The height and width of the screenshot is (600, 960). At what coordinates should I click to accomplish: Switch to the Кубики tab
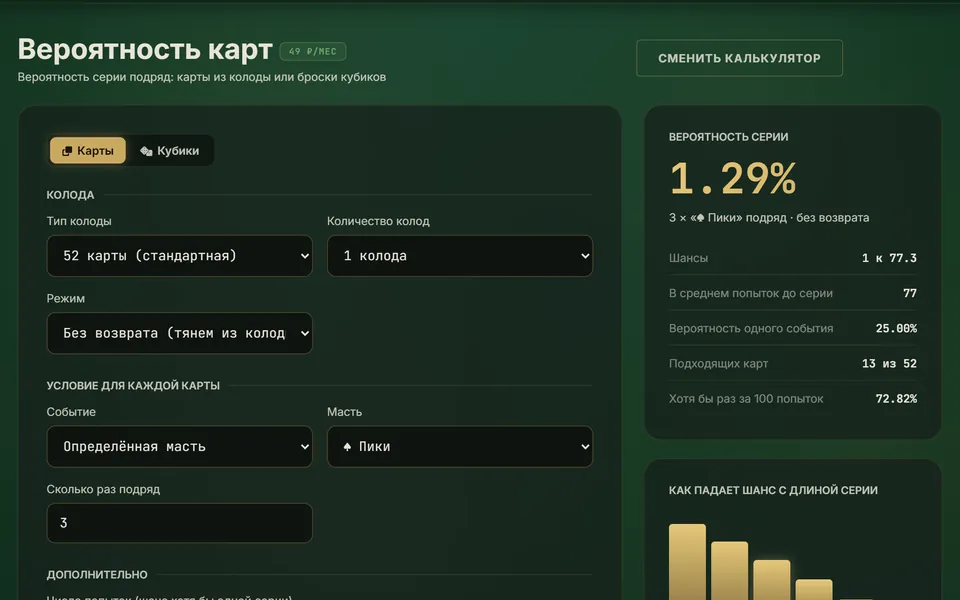point(170,151)
